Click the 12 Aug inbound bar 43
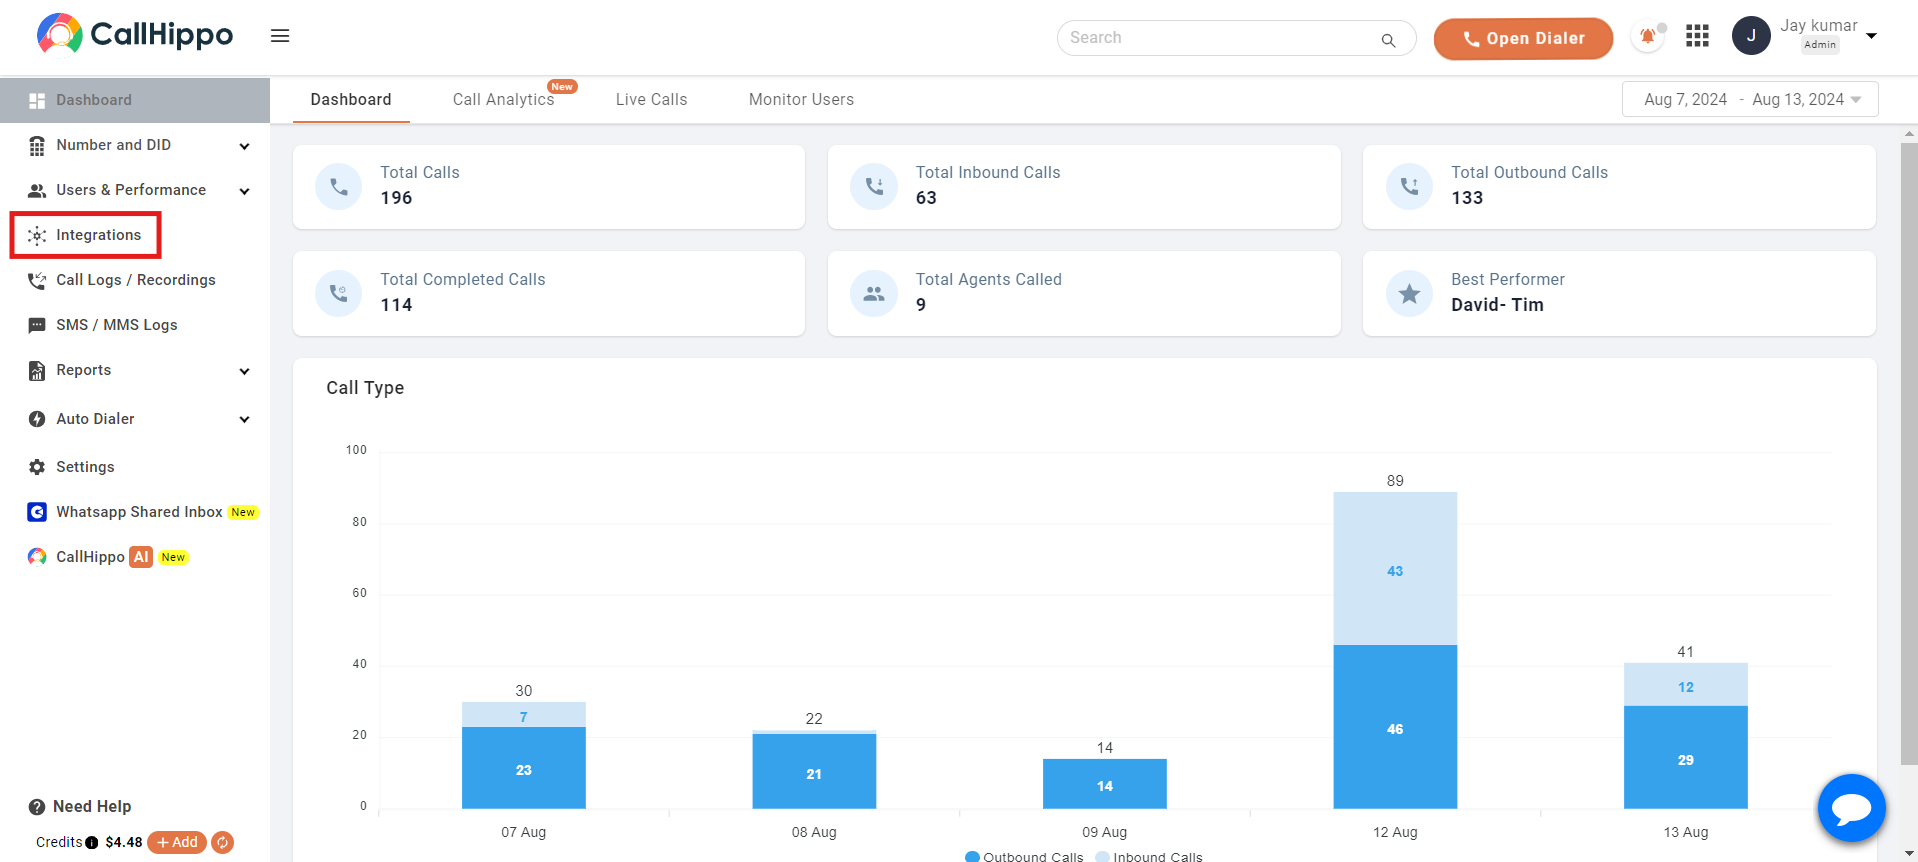The image size is (1918, 862). pyautogui.click(x=1395, y=569)
